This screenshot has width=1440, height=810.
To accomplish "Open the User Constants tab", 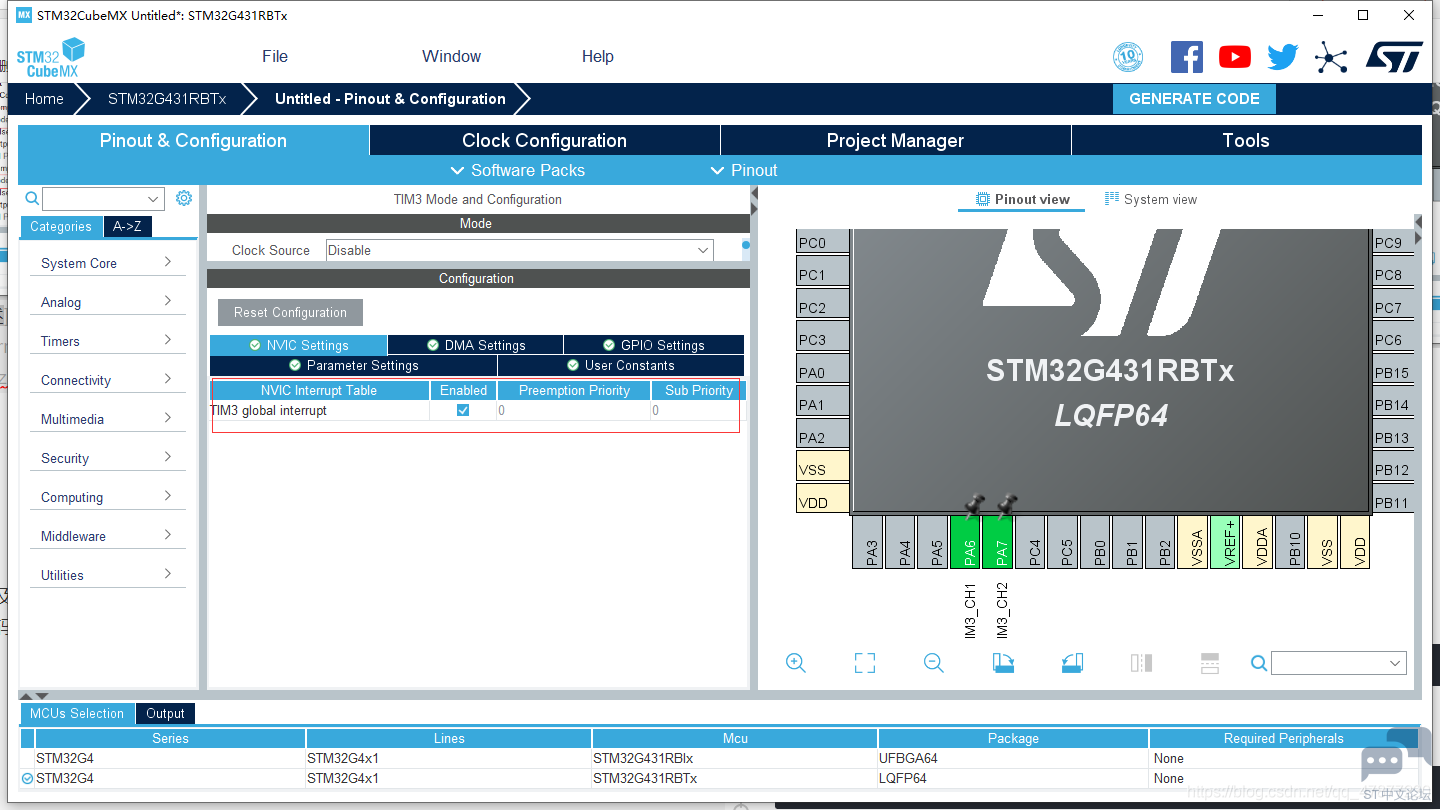I will click(621, 365).
